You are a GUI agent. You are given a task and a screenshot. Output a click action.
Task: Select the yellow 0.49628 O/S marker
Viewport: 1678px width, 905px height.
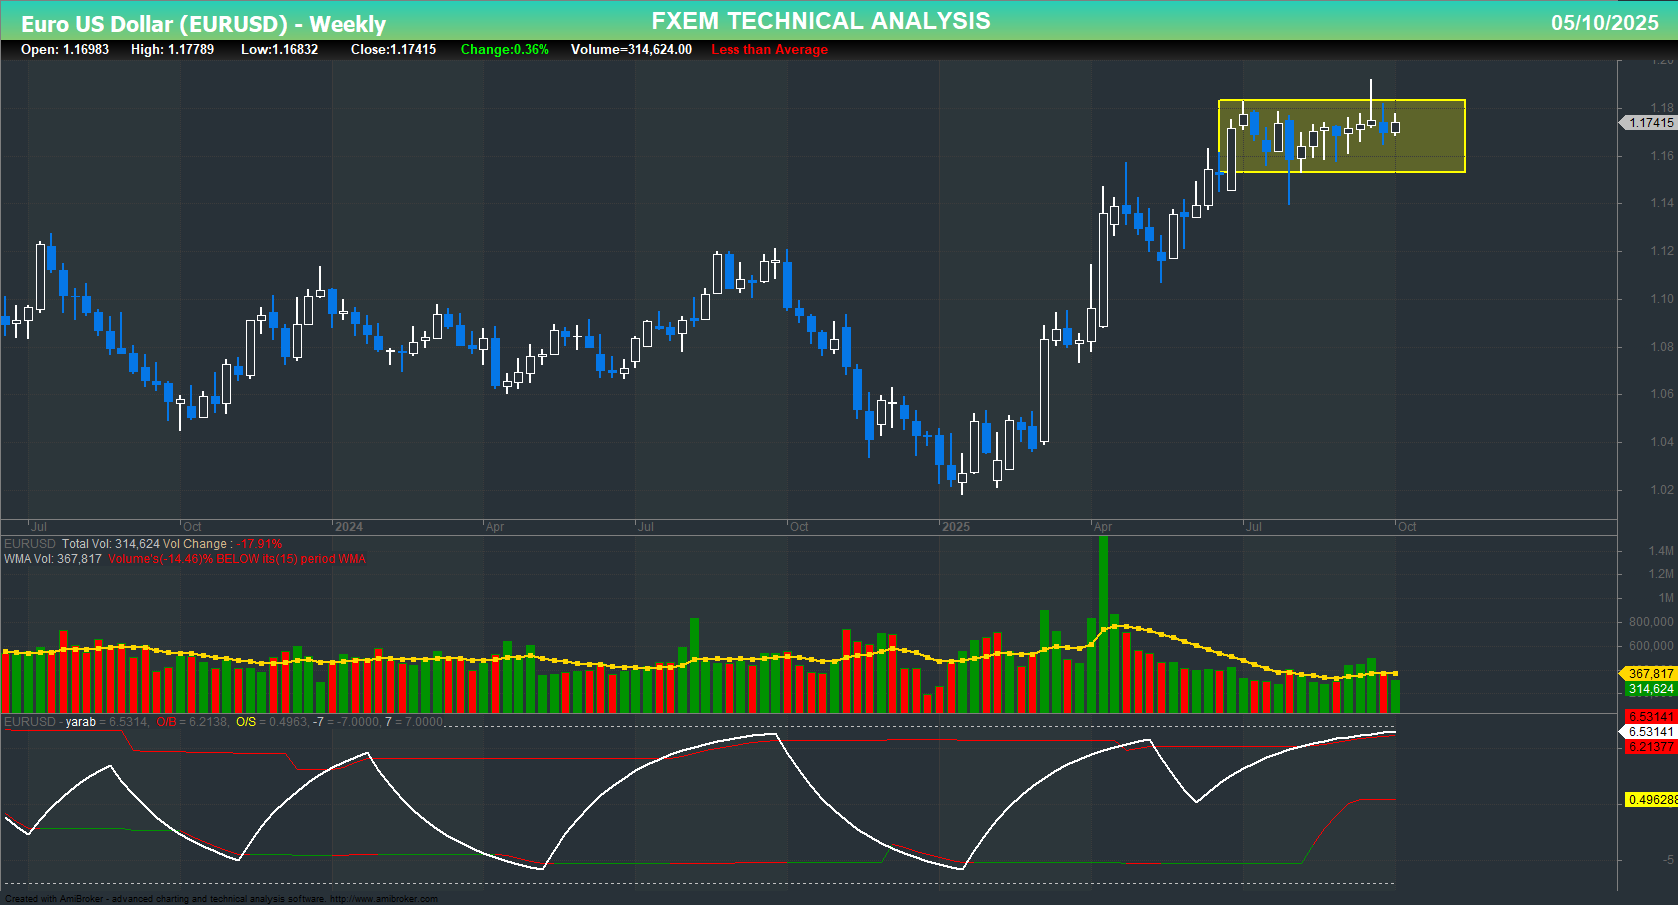point(1650,797)
